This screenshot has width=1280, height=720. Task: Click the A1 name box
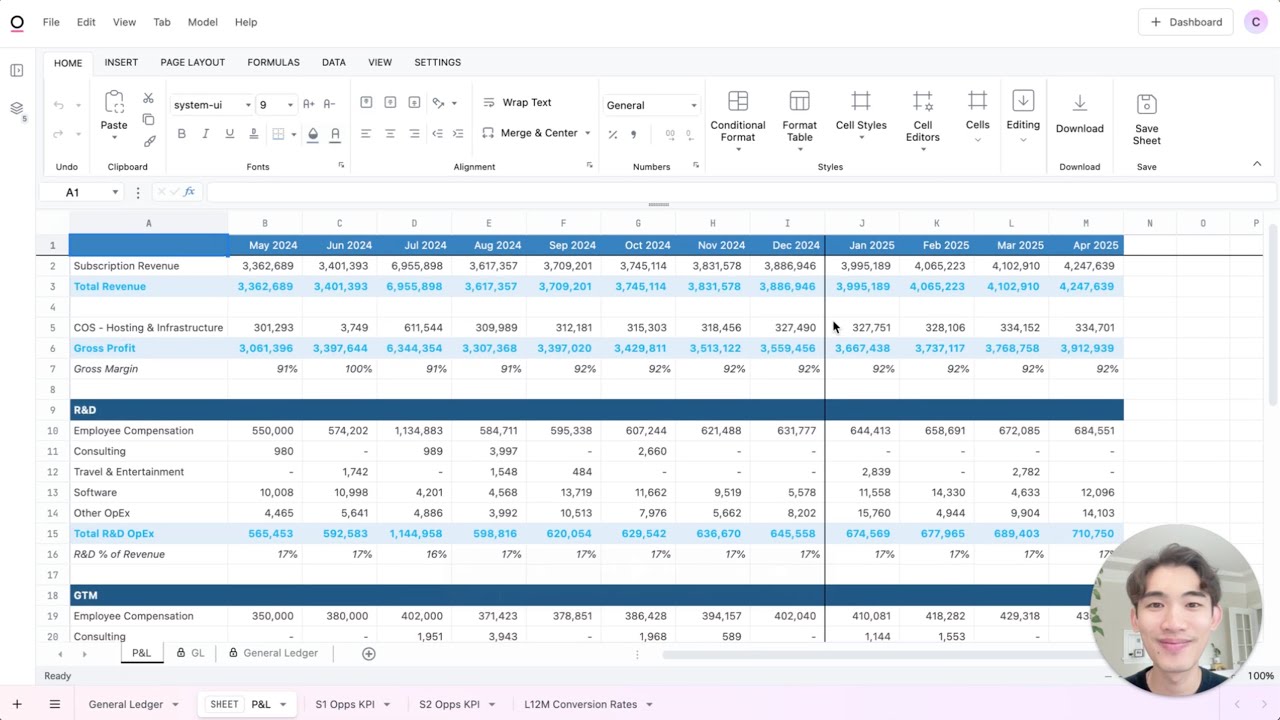pyautogui.click(x=80, y=192)
